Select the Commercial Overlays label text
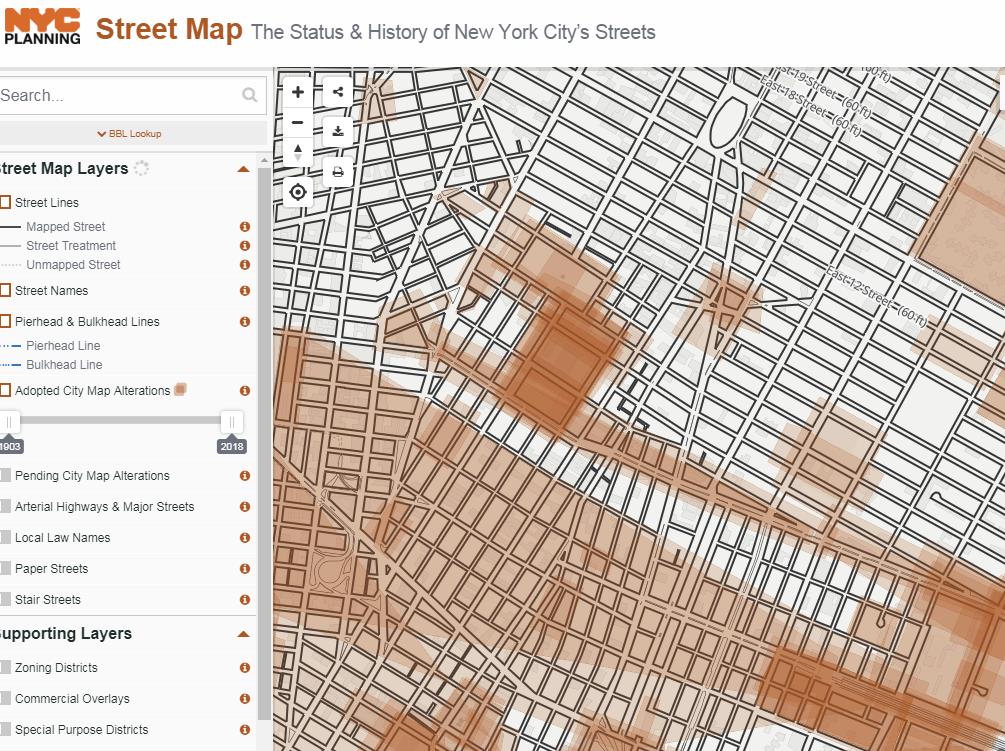This screenshot has height=751, width=1005. pyautogui.click(x=74, y=698)
